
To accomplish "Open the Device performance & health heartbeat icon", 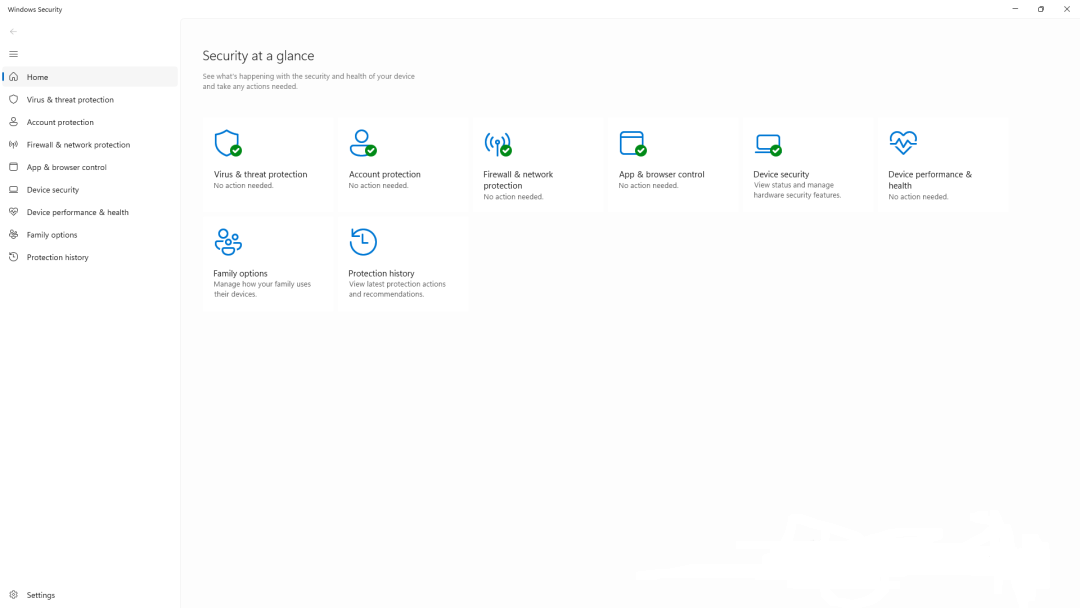I will [902, 142].
